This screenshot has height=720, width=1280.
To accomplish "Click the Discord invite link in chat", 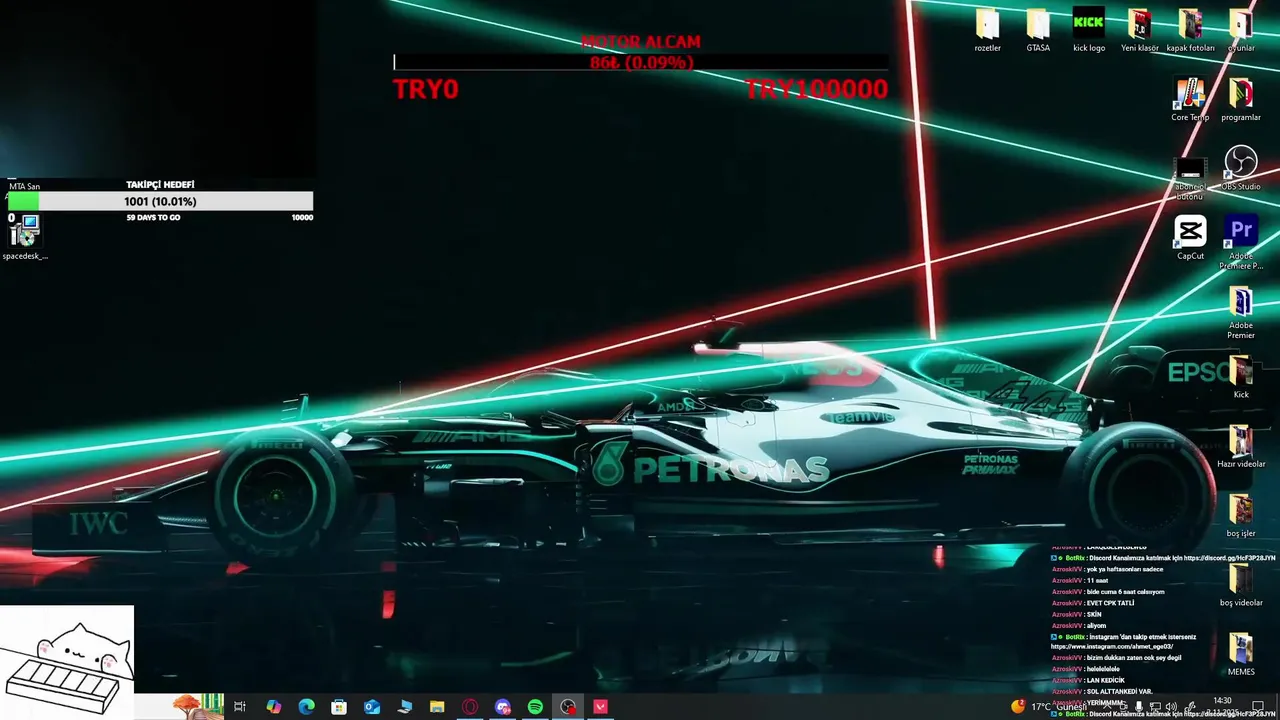I will (1230, 558).
